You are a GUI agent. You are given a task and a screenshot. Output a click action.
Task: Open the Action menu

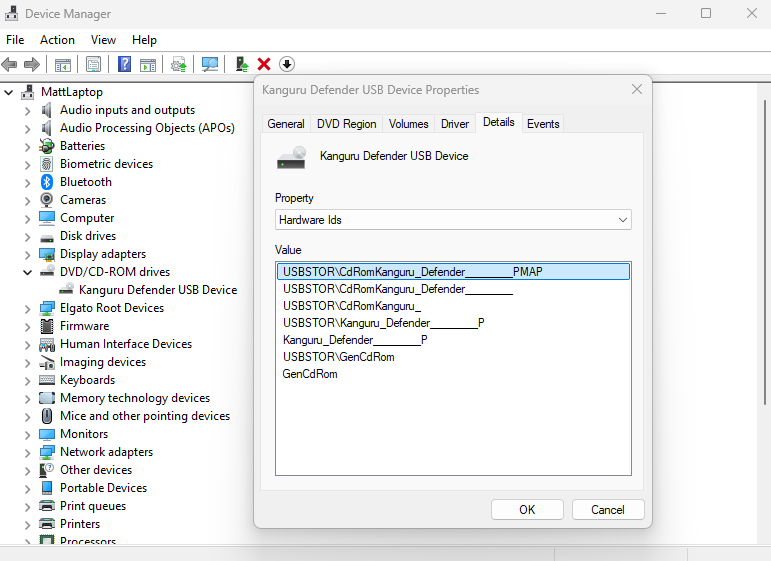57,40
